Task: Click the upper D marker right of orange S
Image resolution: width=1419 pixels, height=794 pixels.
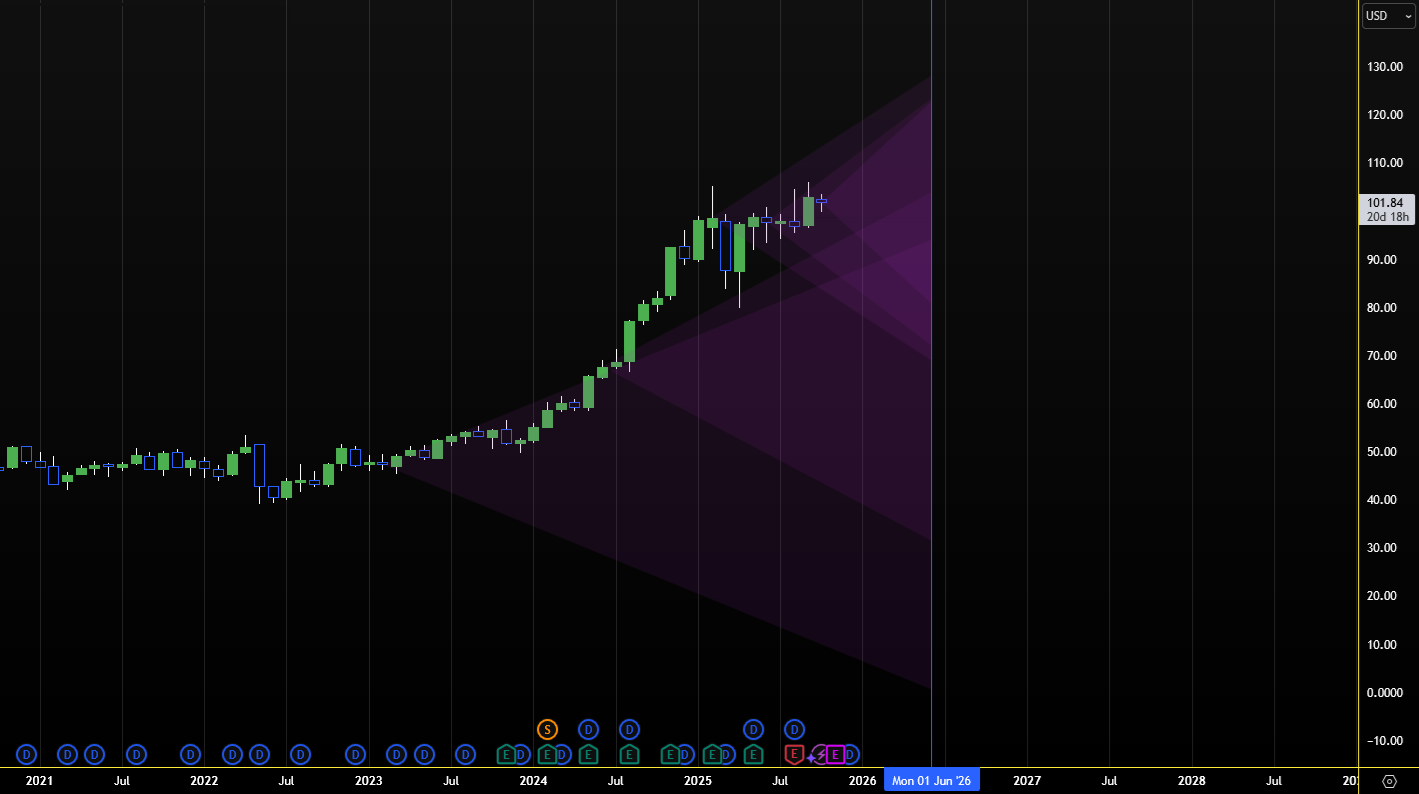Action: click(588, 729)
